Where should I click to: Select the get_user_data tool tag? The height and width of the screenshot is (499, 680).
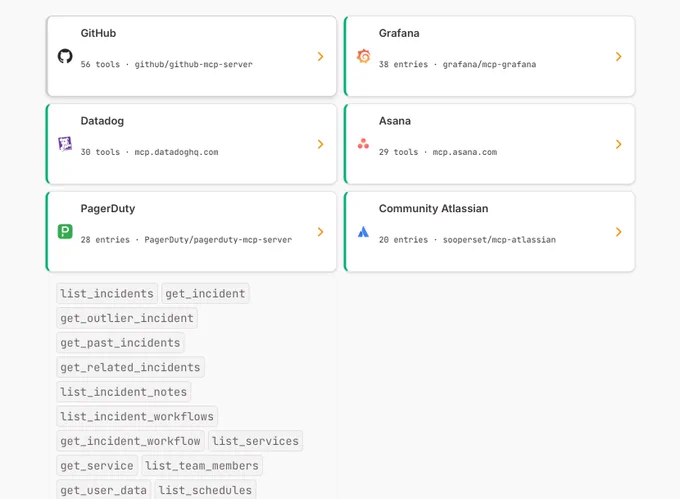(x=104, y=490)
